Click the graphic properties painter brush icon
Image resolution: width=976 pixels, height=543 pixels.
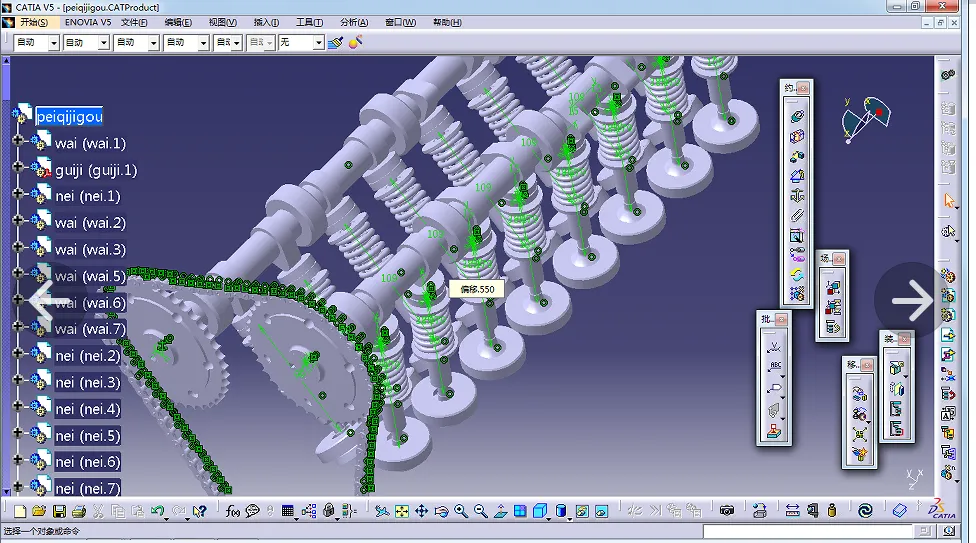tap(336, 42)
